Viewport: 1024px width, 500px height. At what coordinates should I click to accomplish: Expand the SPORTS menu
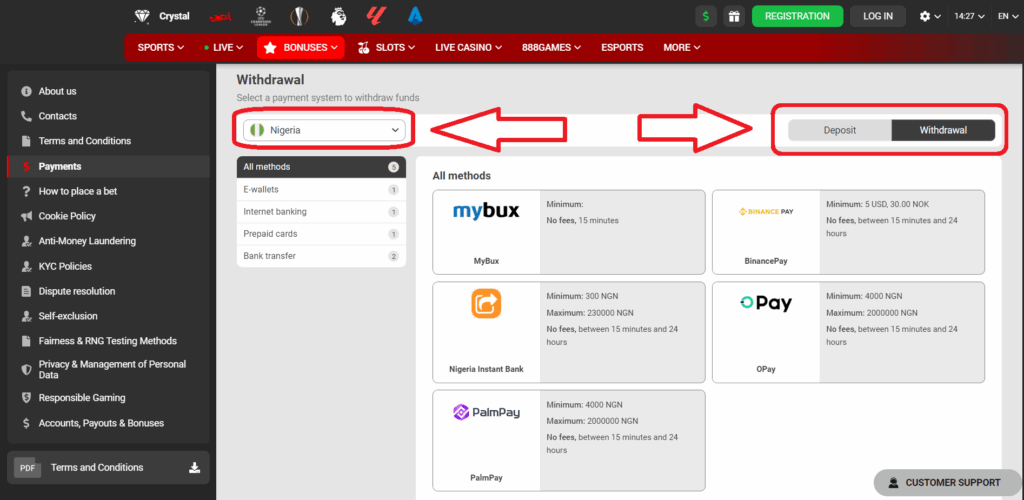click(161, 48)
